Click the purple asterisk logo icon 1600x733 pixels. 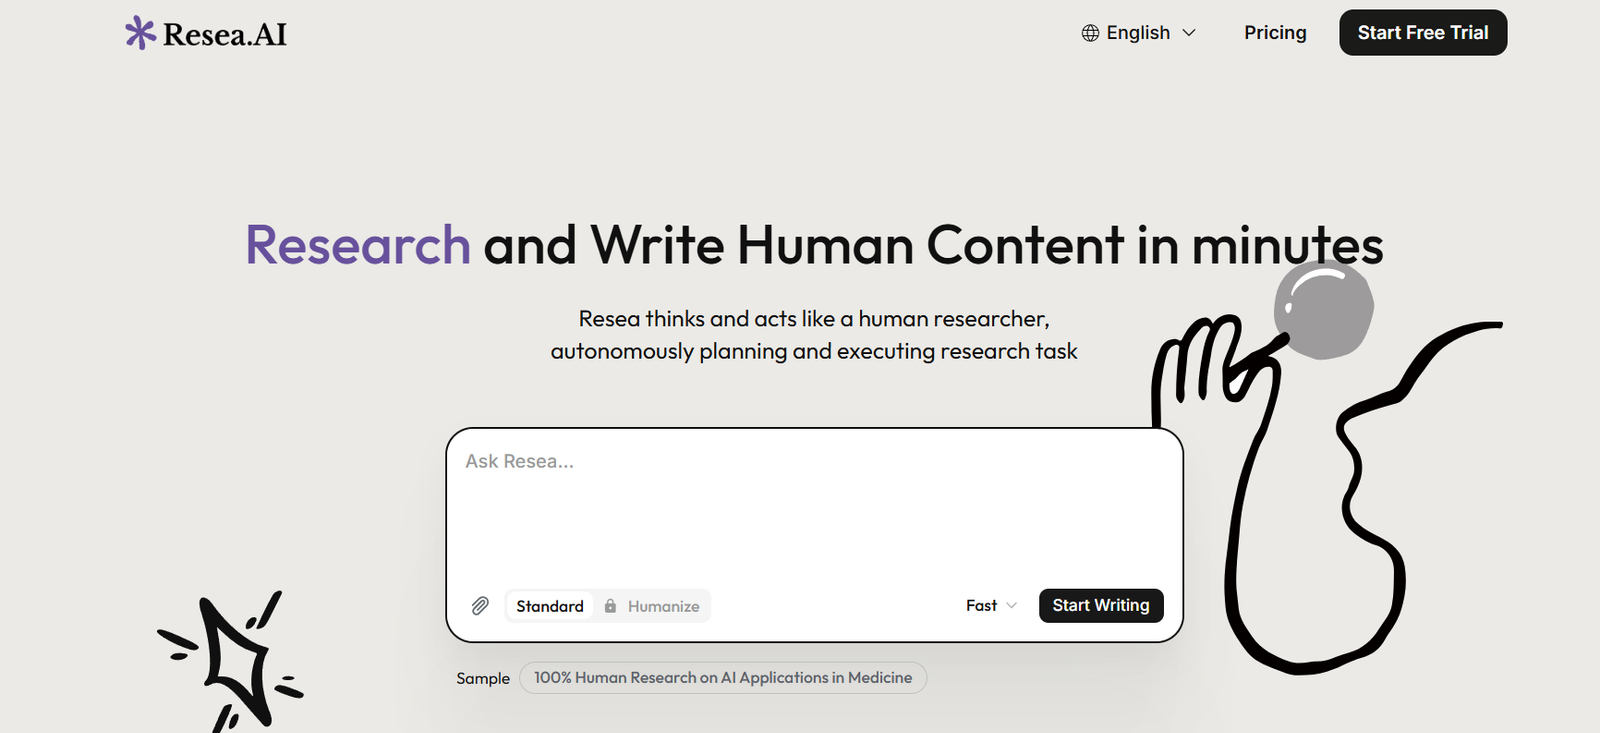(x=140, y=33)
